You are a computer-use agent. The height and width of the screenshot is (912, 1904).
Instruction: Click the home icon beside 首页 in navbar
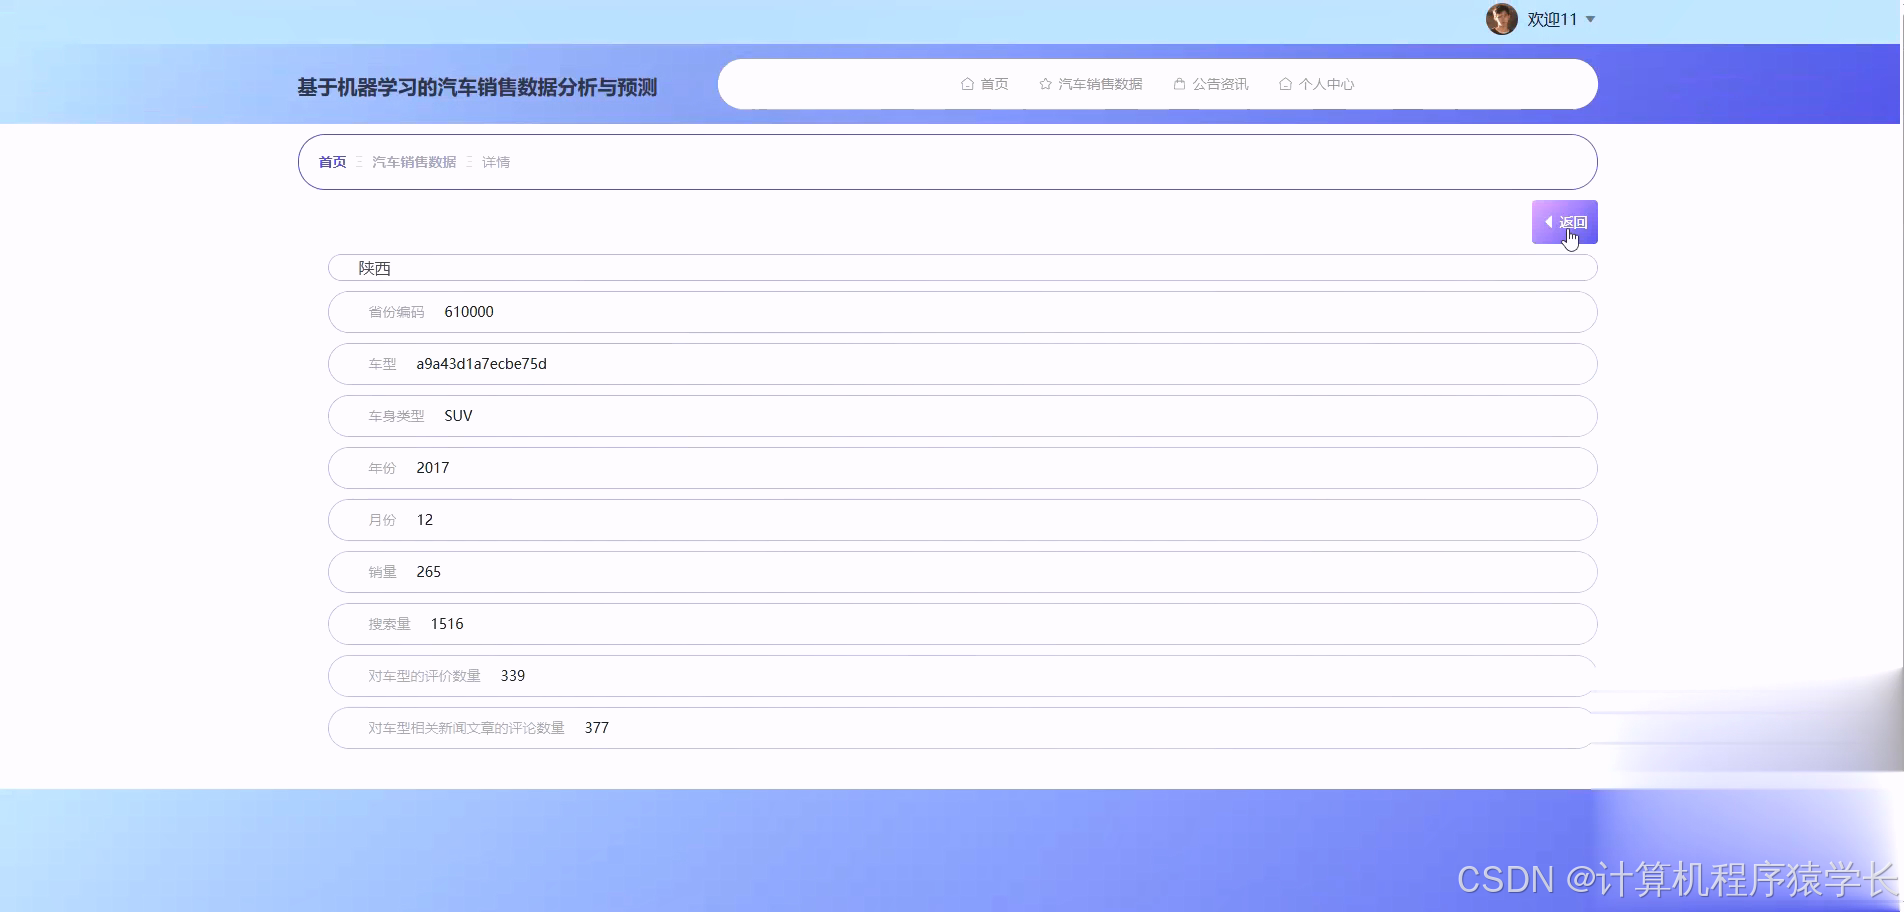click(966, 84)
